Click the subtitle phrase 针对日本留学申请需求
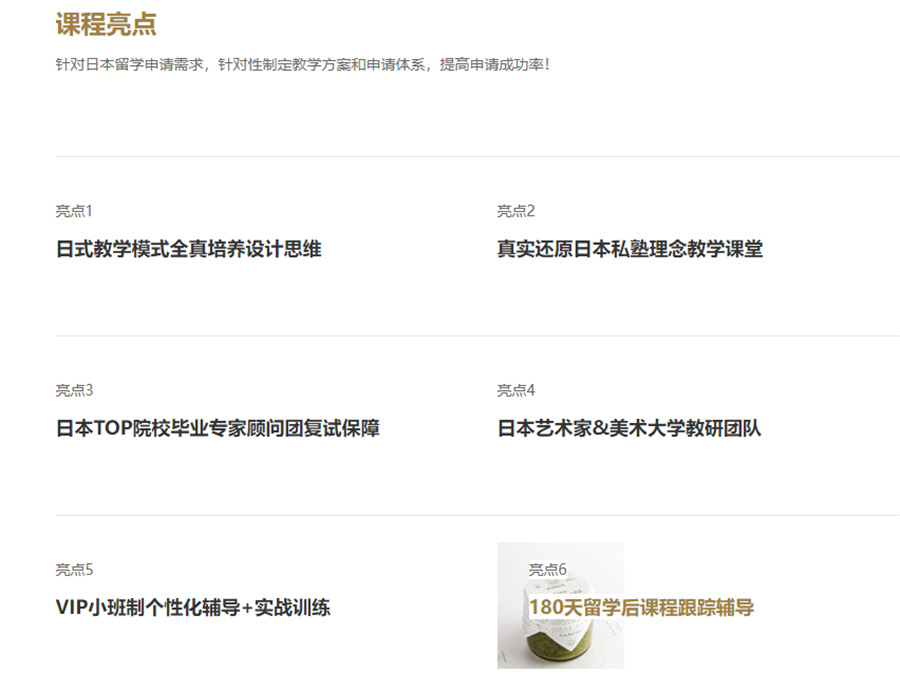 (x=130, y=65)
